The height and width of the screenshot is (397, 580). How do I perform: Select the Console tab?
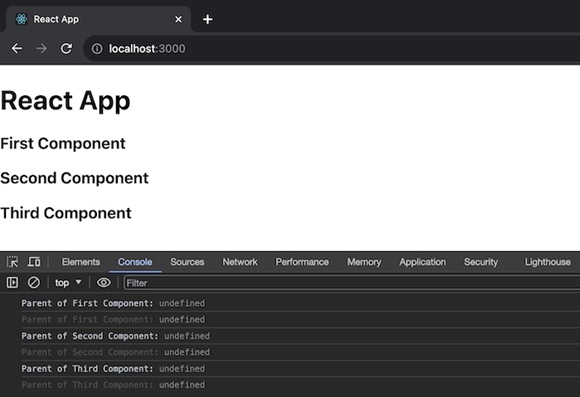point(135,262)
